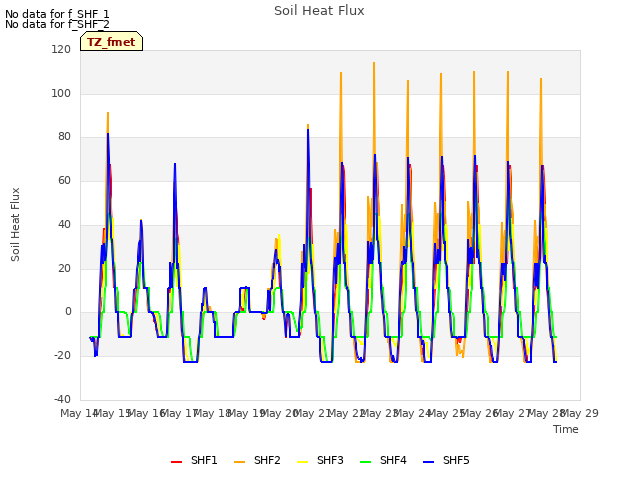Toggle the SHF4 legend entry
Viewport: 640px width, 480px height.
coord(383,460)
